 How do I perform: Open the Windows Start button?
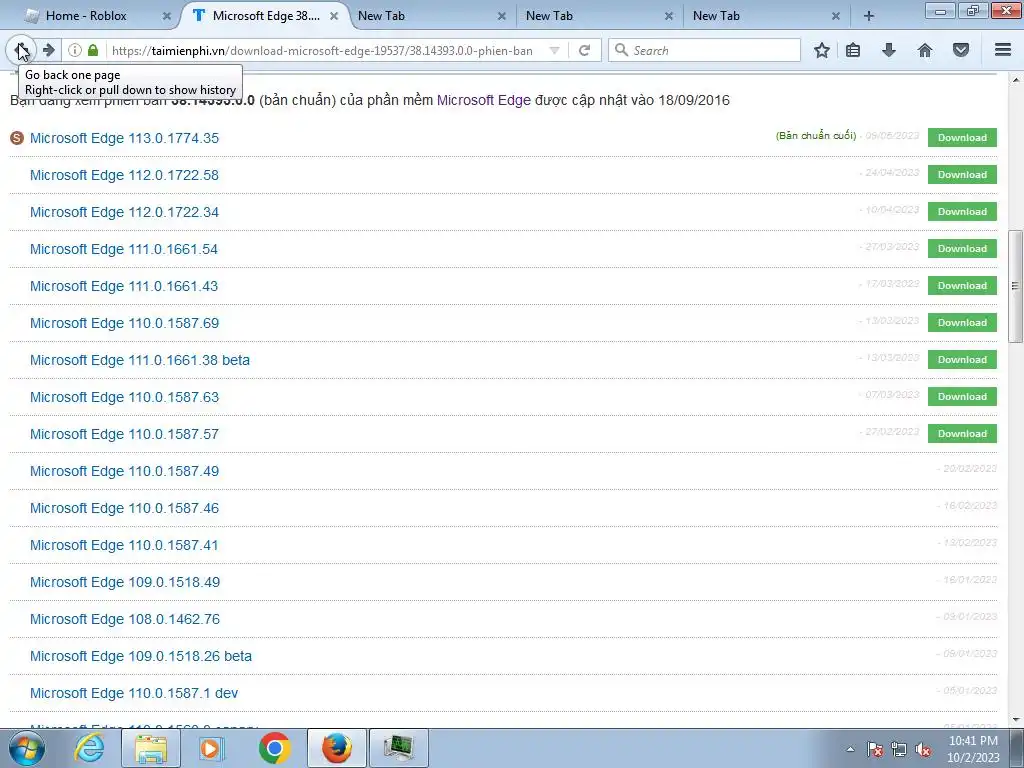26,748
